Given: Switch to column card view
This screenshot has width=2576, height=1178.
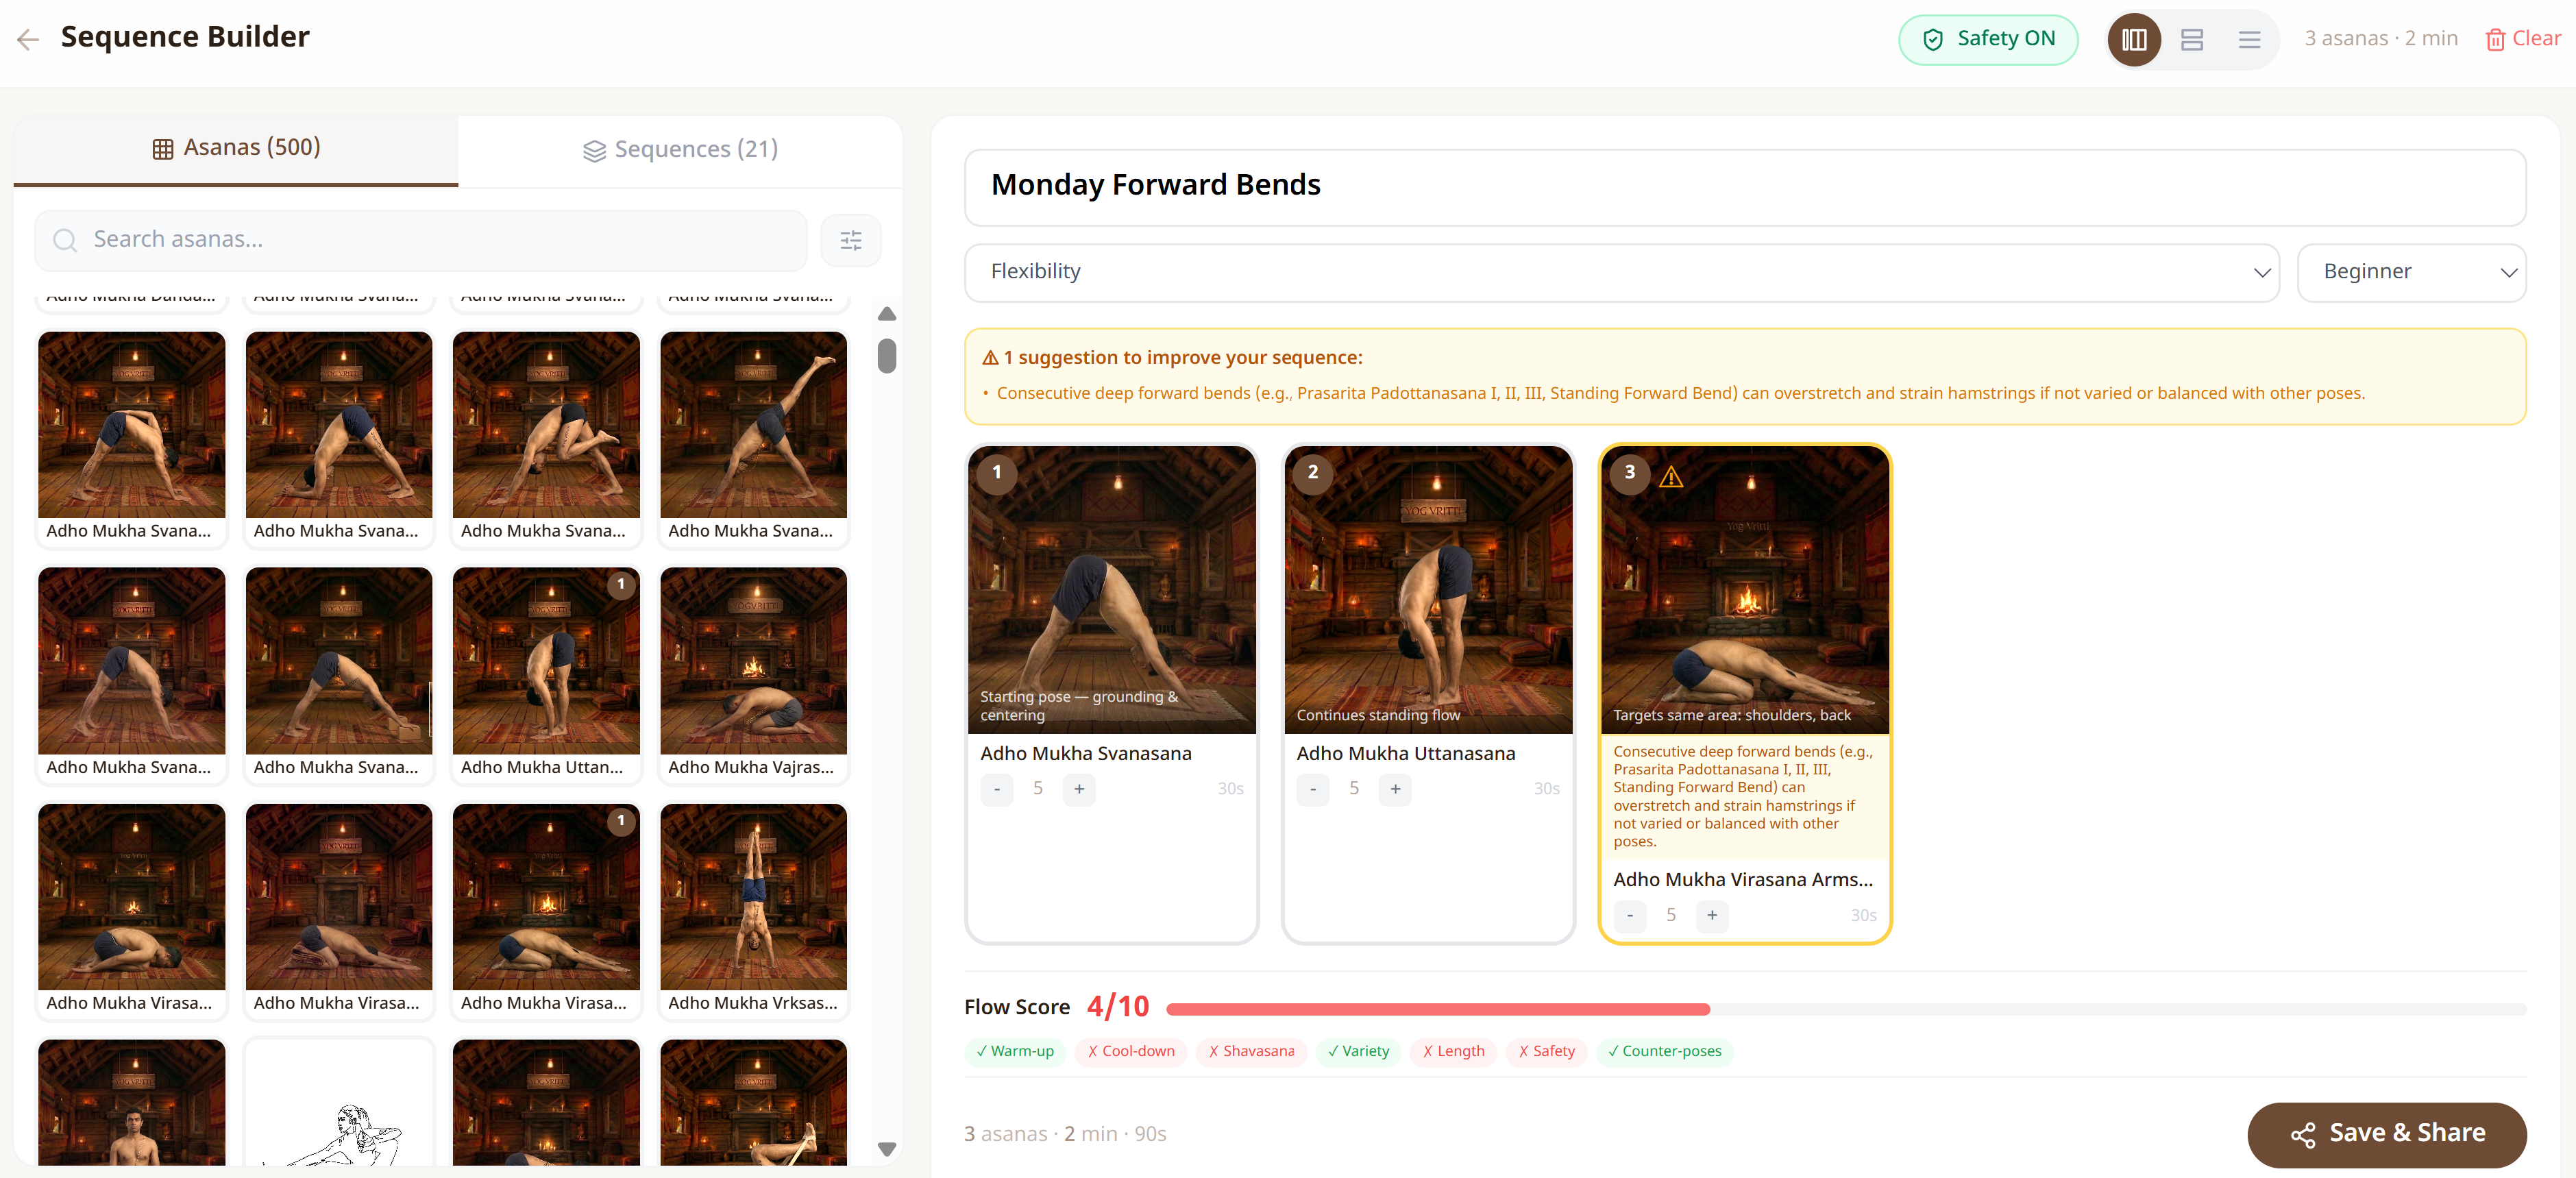Looking at the screenshot, I should point(2134,39).
